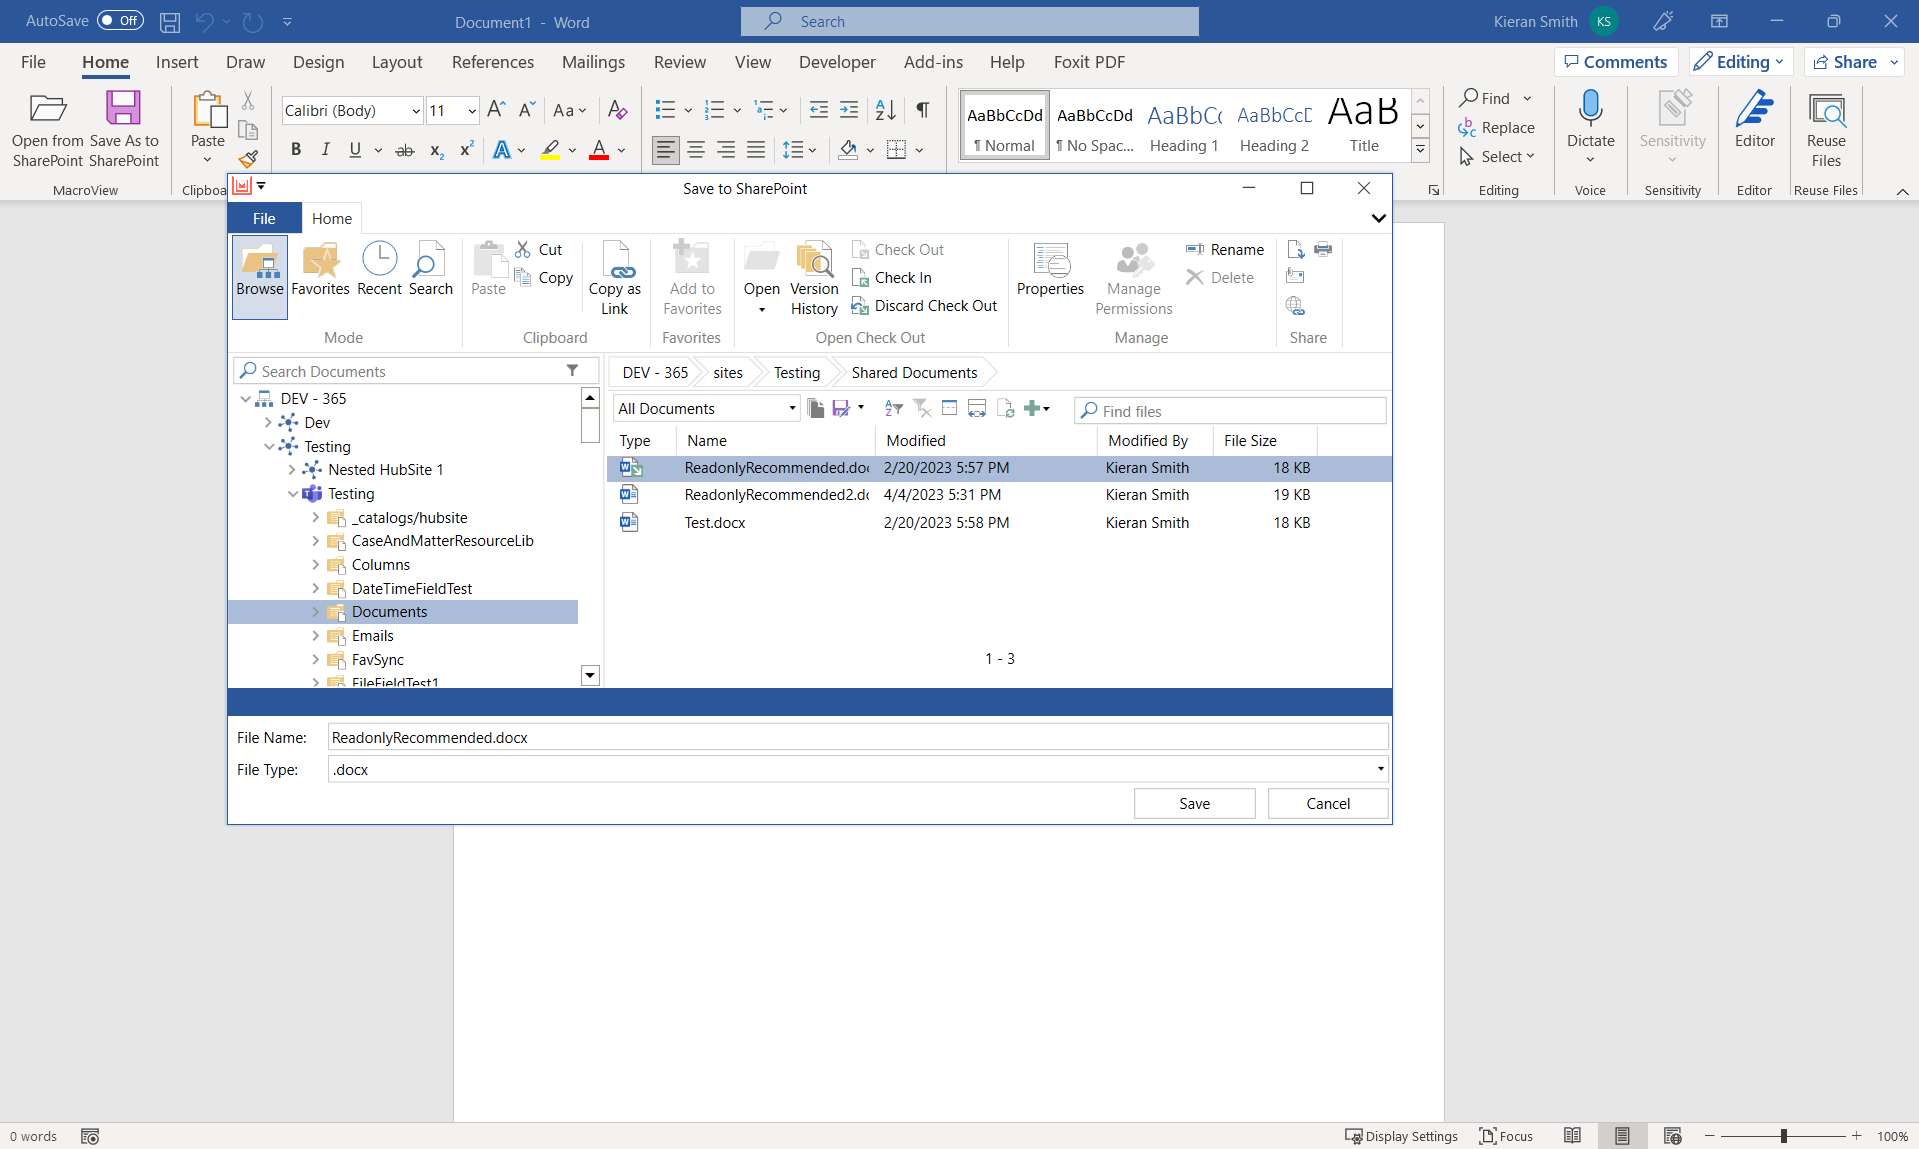
Task: Open Version History
Action: (x=814, y=279)
